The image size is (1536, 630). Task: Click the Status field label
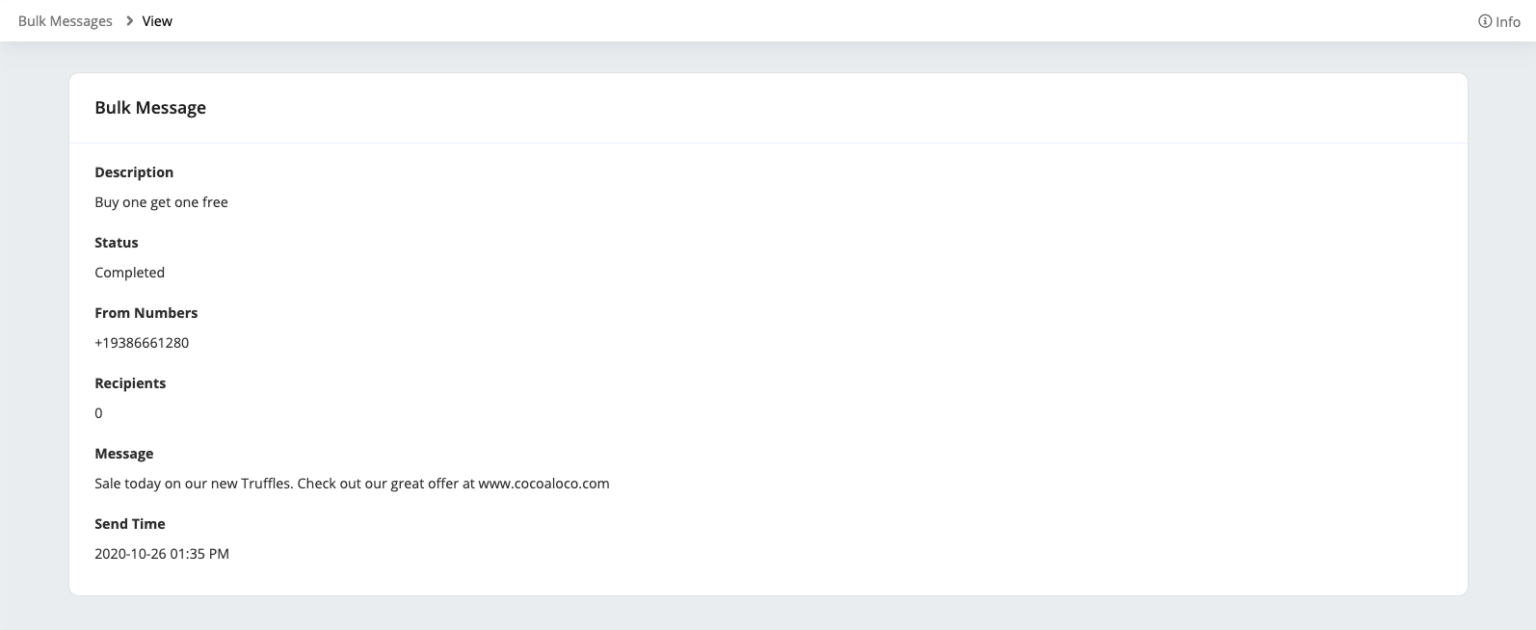tap(116, 242)
